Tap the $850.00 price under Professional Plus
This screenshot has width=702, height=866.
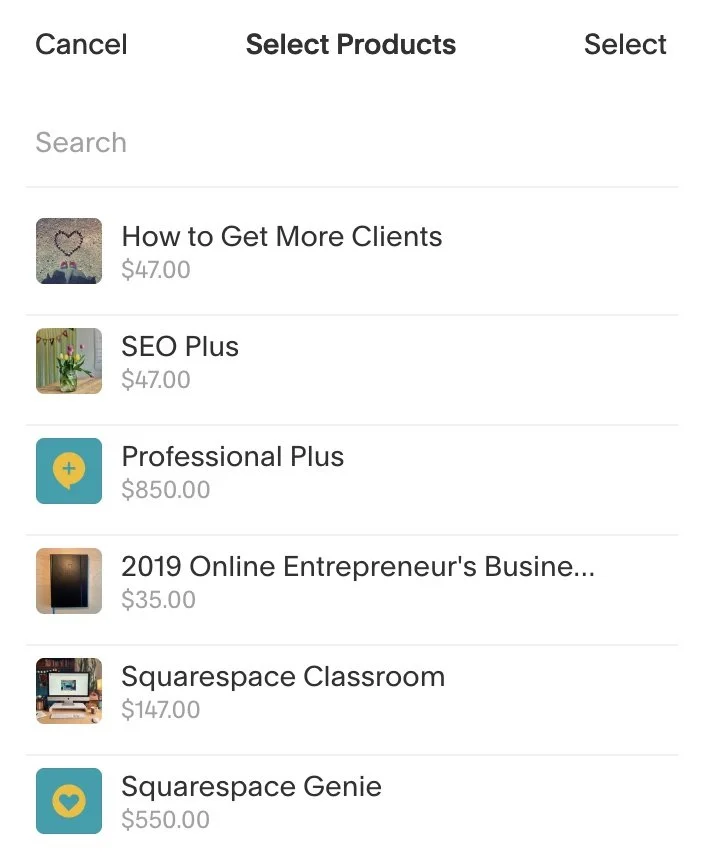pos(166,489)
